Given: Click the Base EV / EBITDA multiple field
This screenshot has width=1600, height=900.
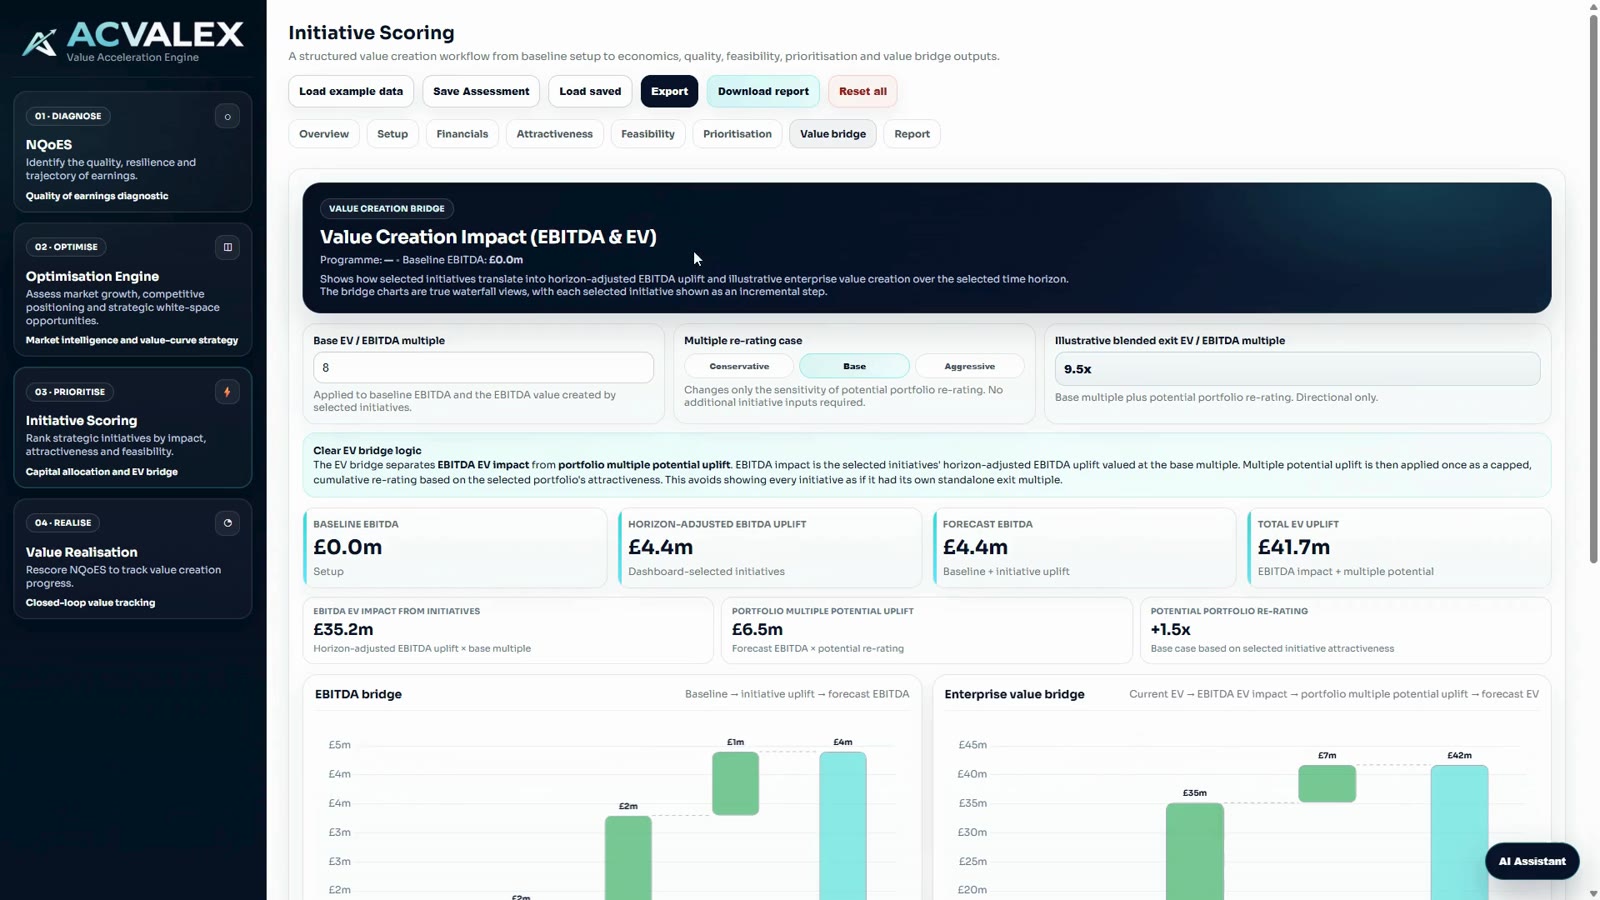Looking at the screenshot, I should tap(483, 367).
